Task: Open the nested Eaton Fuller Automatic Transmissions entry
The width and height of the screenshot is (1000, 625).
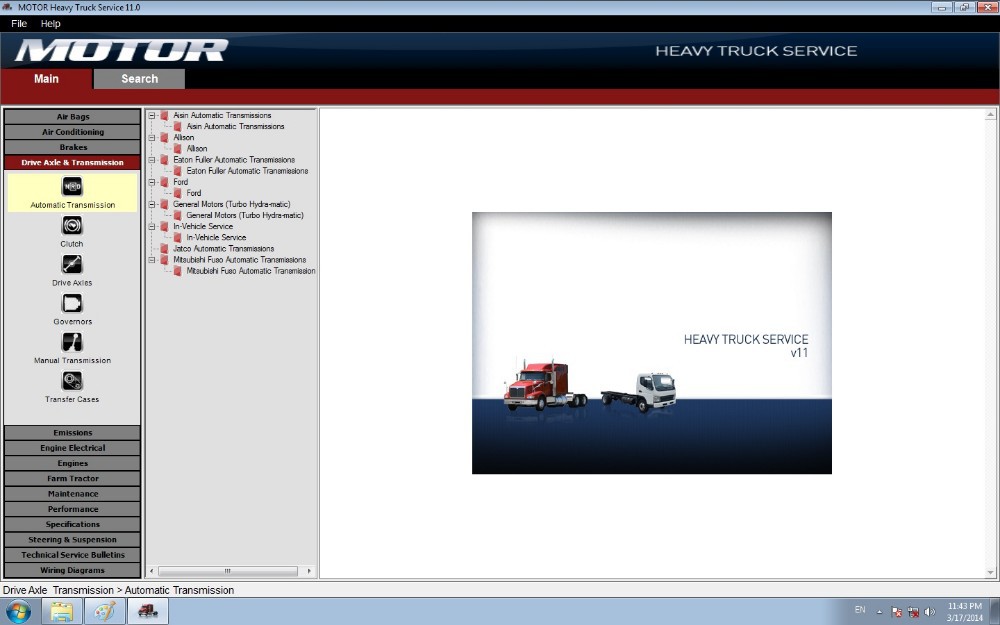Action: pyautogui.click(x=247, y=171)
